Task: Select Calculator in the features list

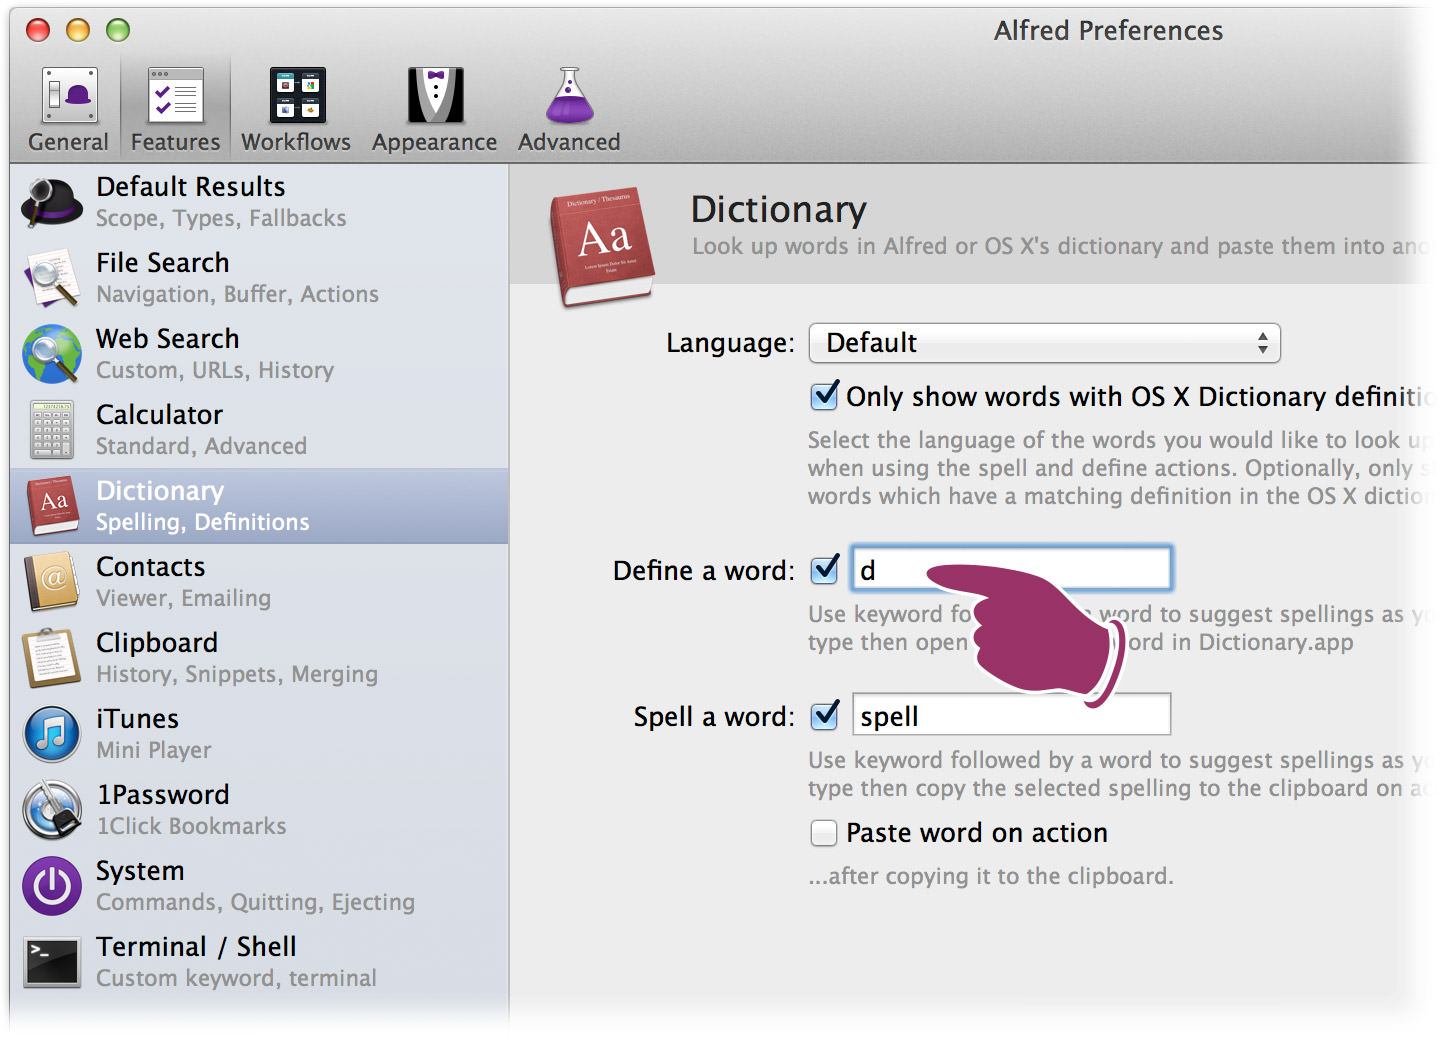Action: [259, 430]
